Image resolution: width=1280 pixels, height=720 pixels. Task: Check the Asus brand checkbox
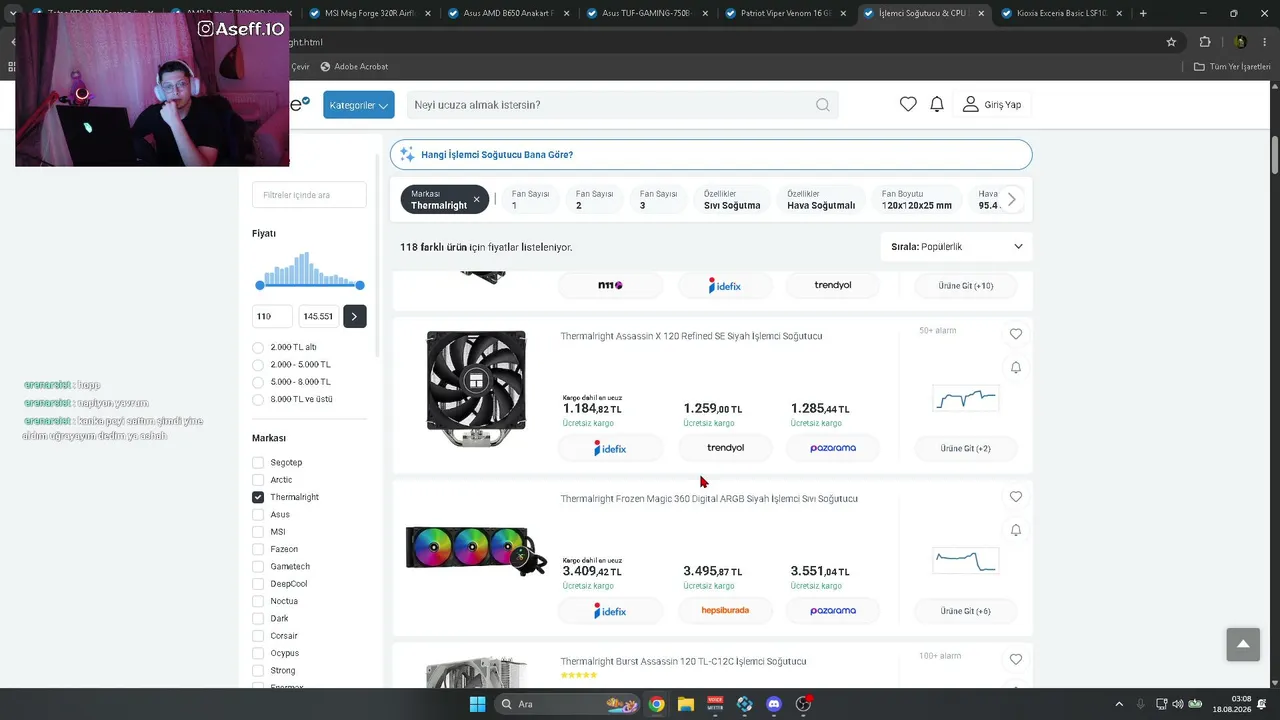258,515
